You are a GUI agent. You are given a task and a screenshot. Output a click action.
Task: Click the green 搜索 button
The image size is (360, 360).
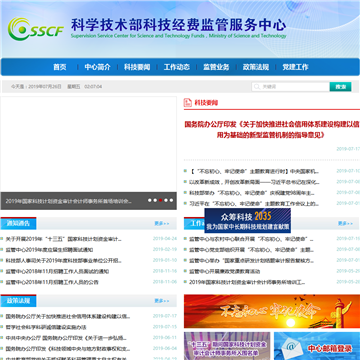(x=340, y=87)
